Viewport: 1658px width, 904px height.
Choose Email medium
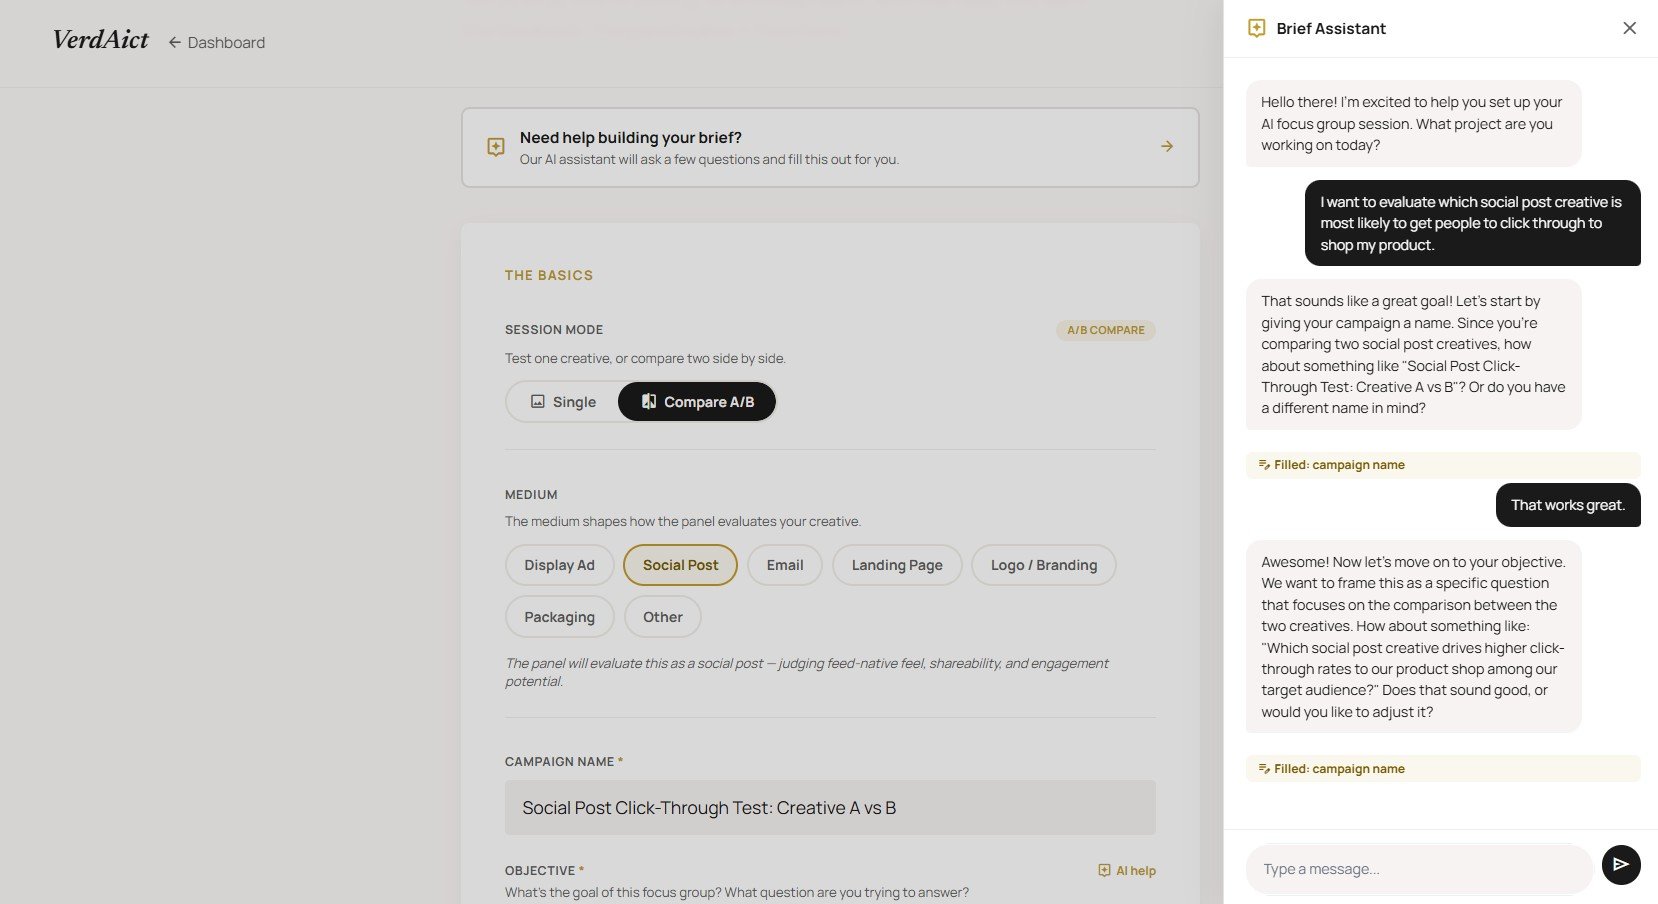pos(784,565)
